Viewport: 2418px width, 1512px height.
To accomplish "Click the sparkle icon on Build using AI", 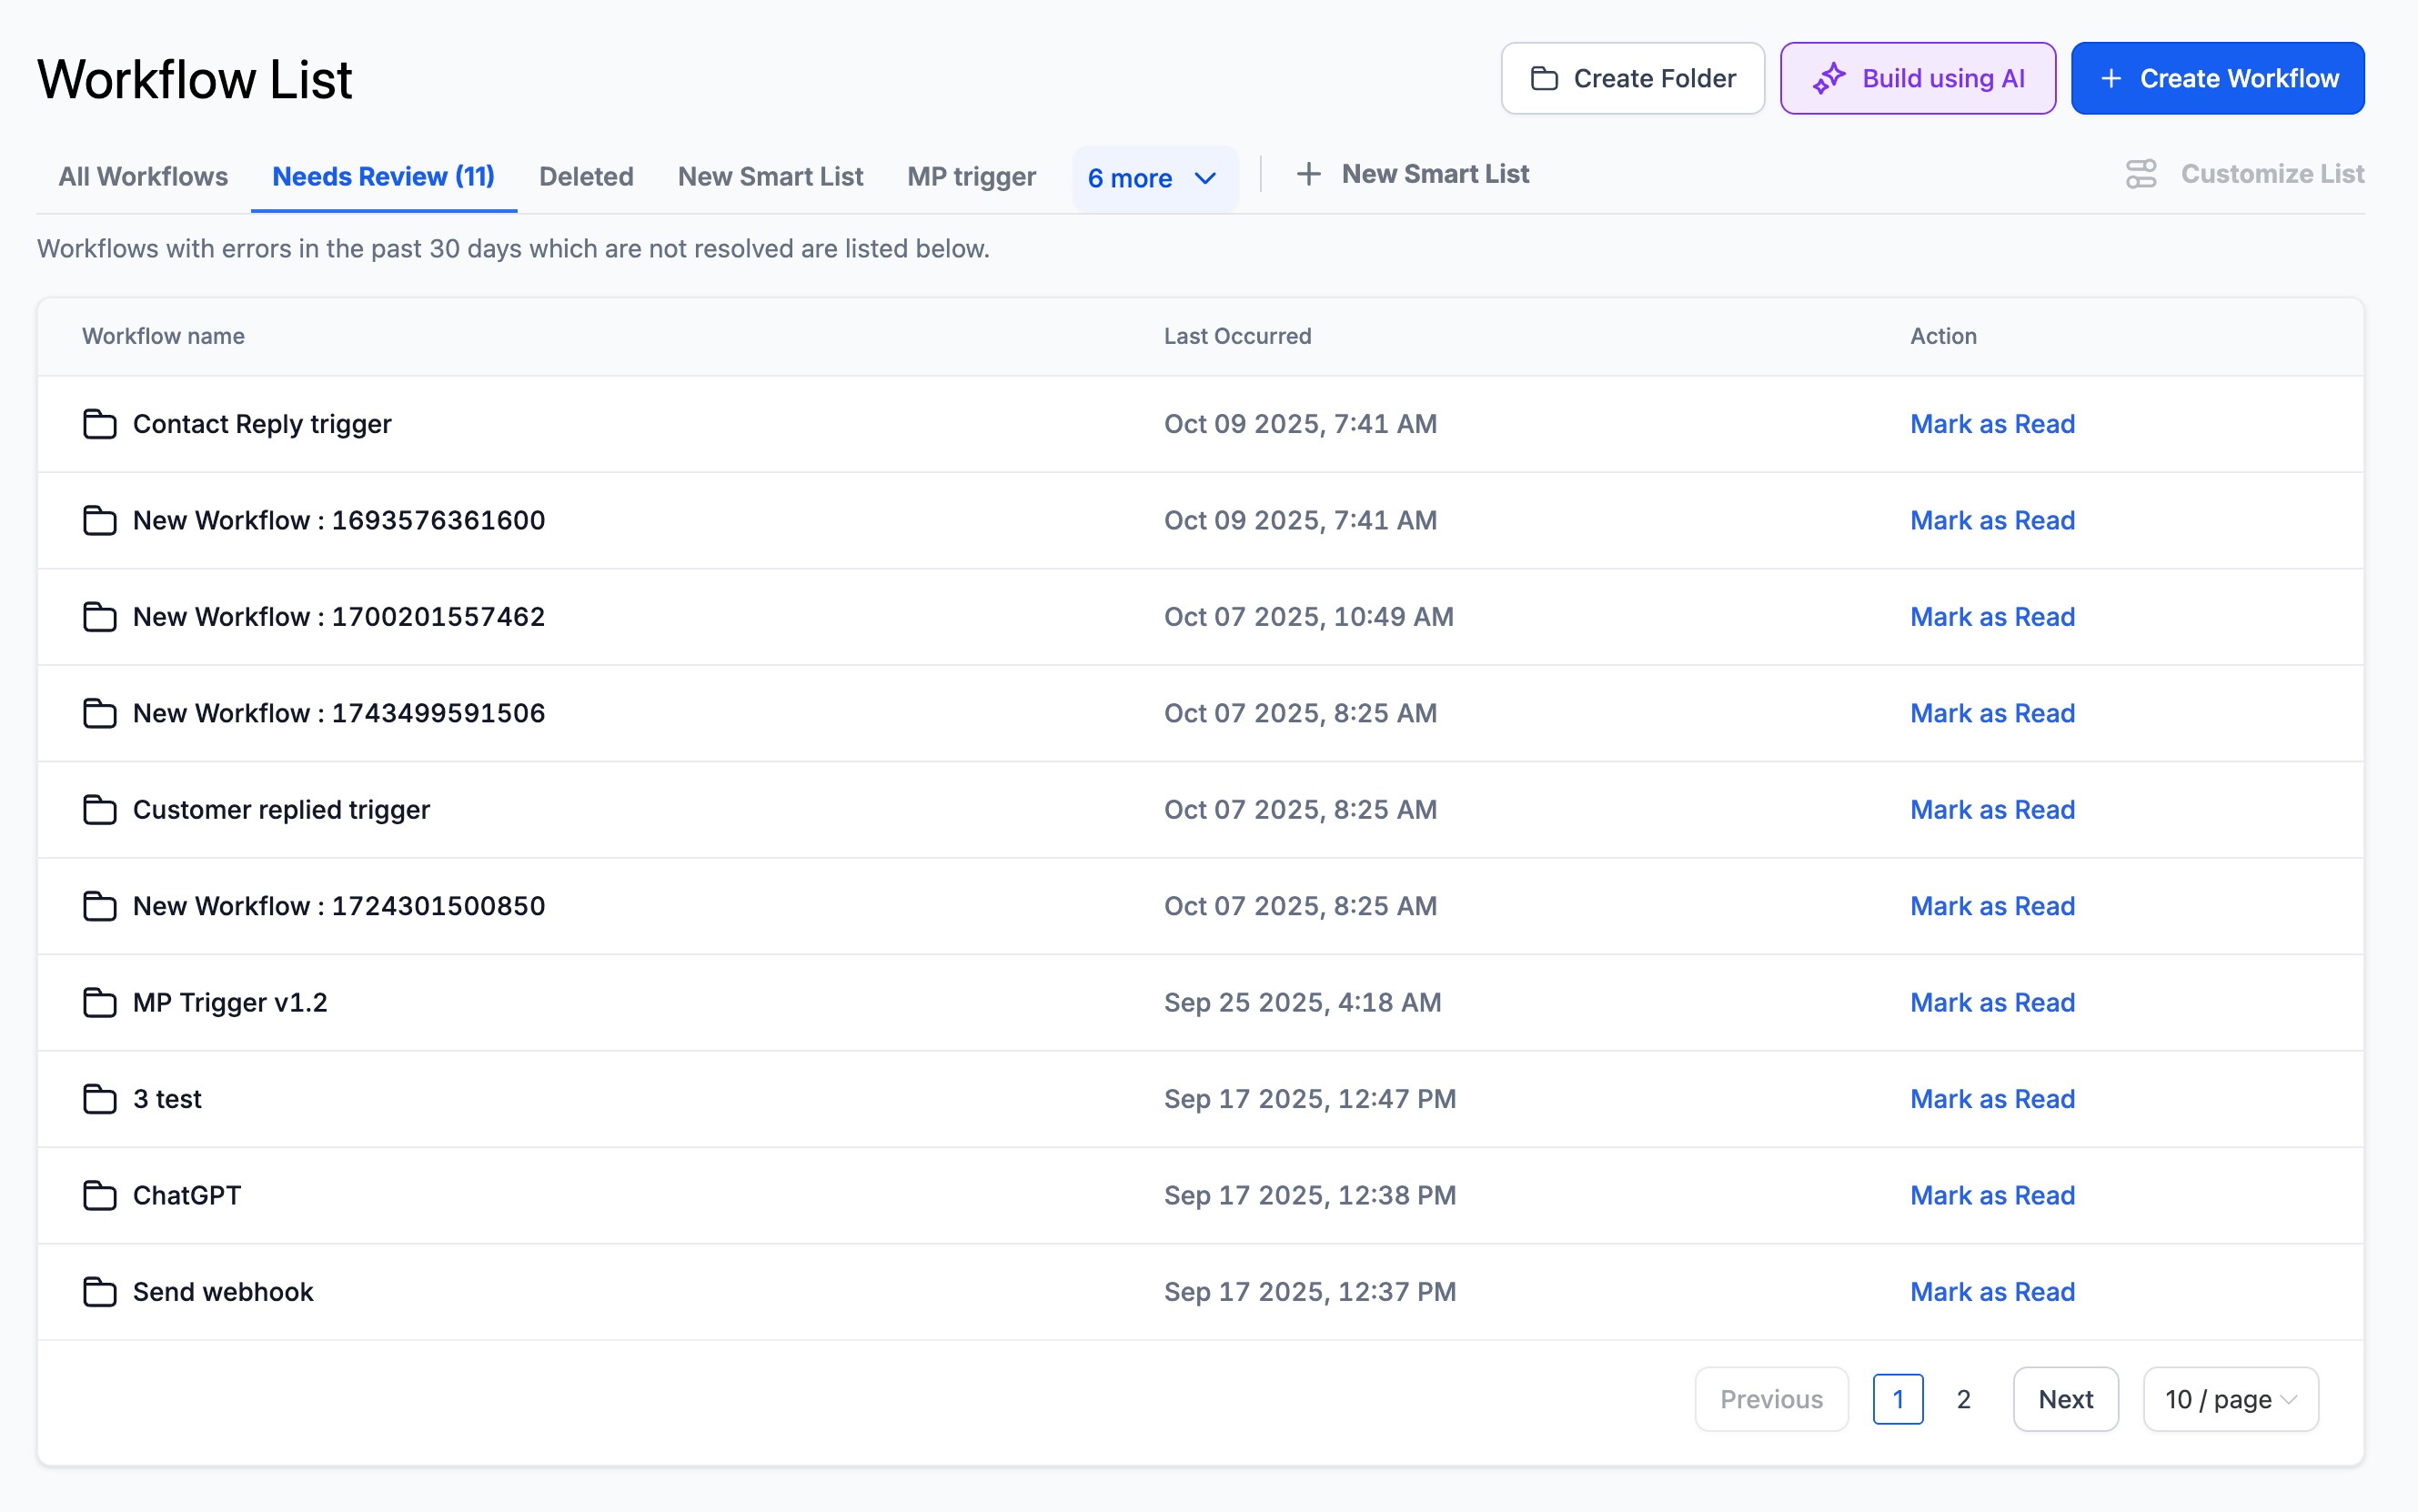I will click(x=1828, y=78).
